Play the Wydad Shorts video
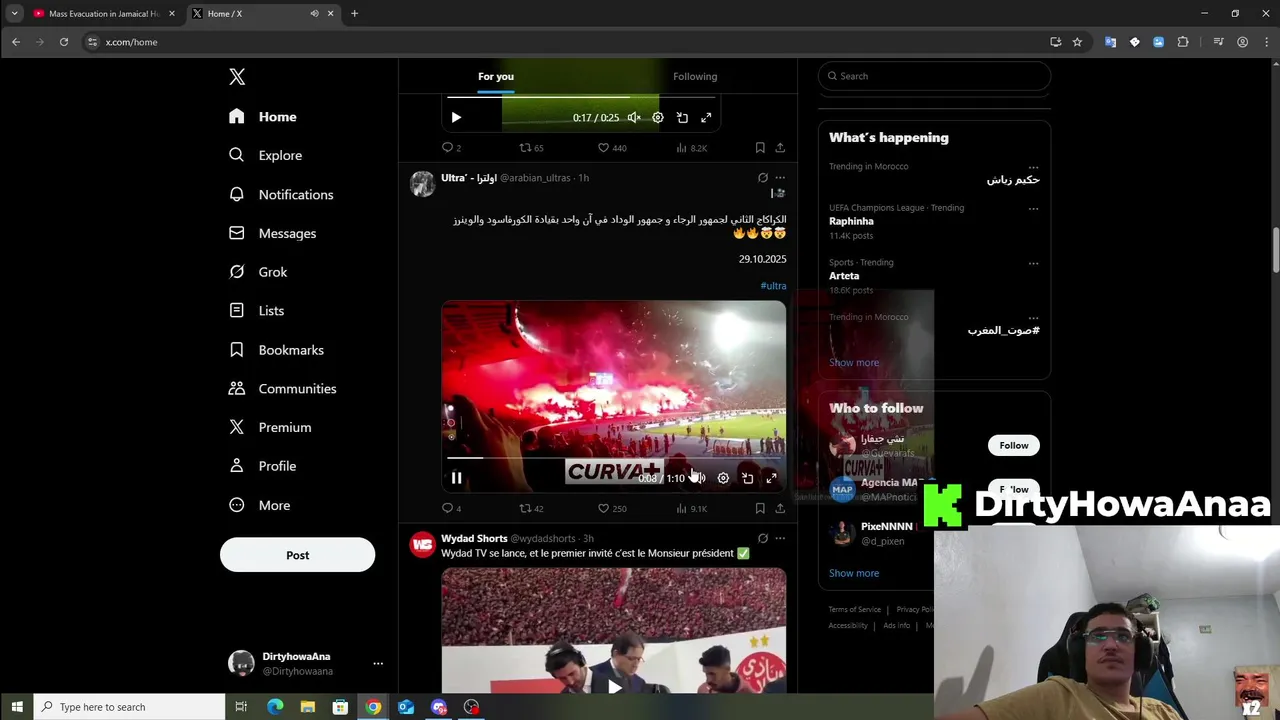This screenshot has height=720, width=1280. (614, 686)
